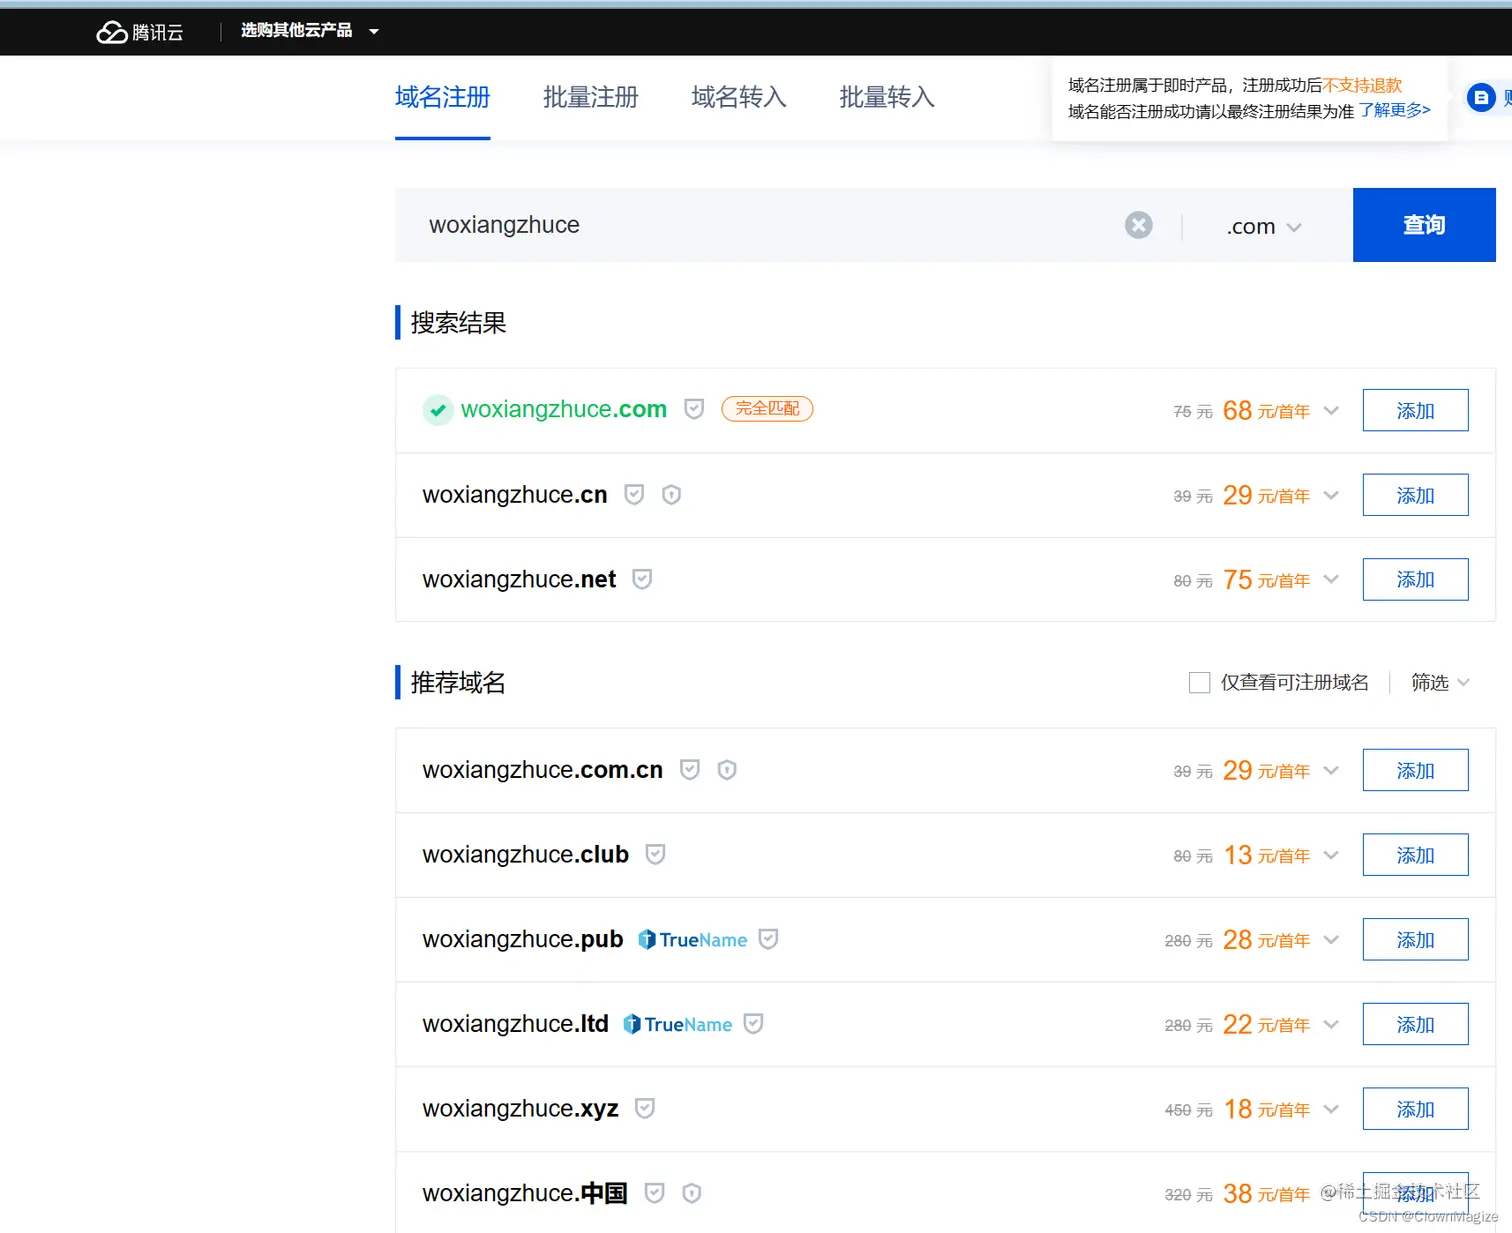The image size is (1512, 1233).
Task: Click 添加 beside woxiangzhuce.club
Action: (1414, 854)
